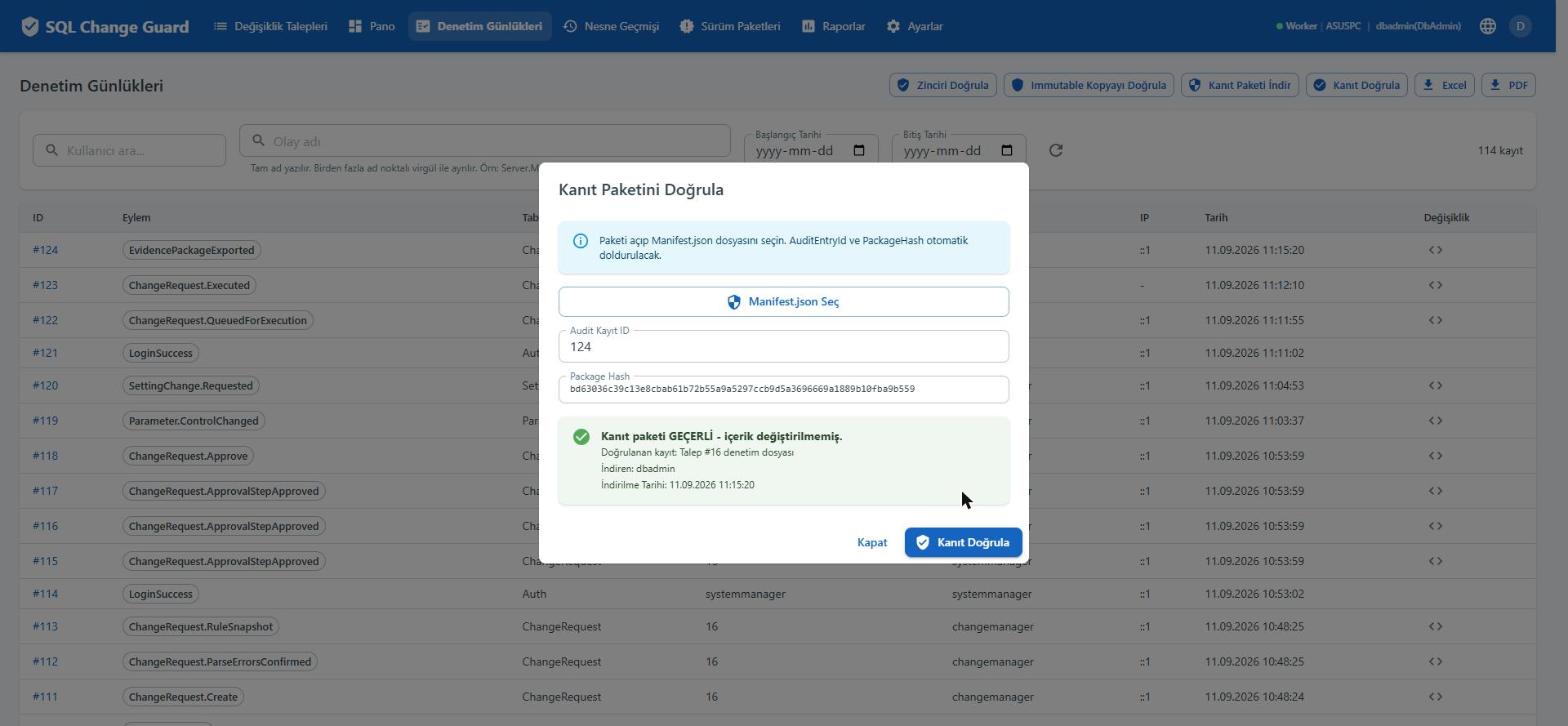Viewport: 1568px width, 726px height.
Task: View change diff icon for row #111
Action: [x=1435, y=697]
